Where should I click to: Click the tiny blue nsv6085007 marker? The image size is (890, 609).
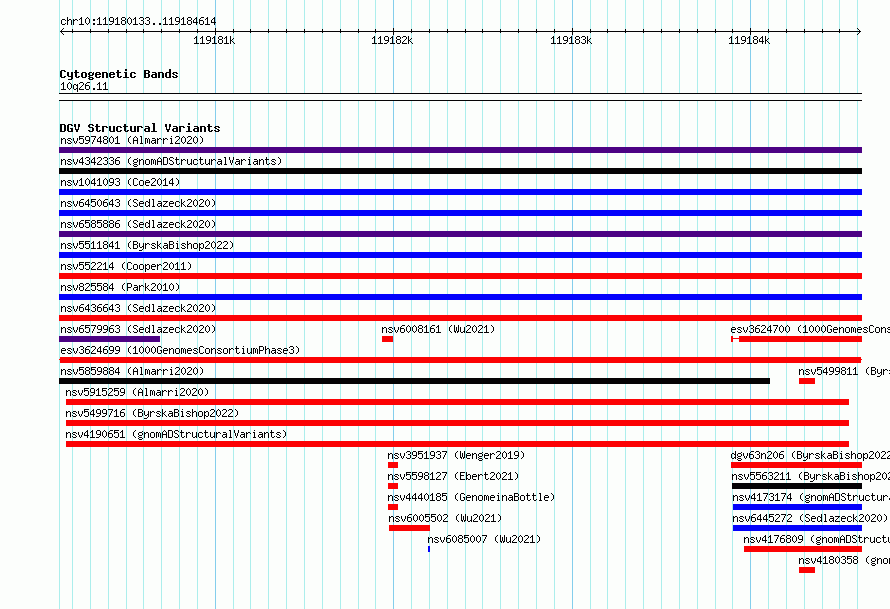pos(429,549)
